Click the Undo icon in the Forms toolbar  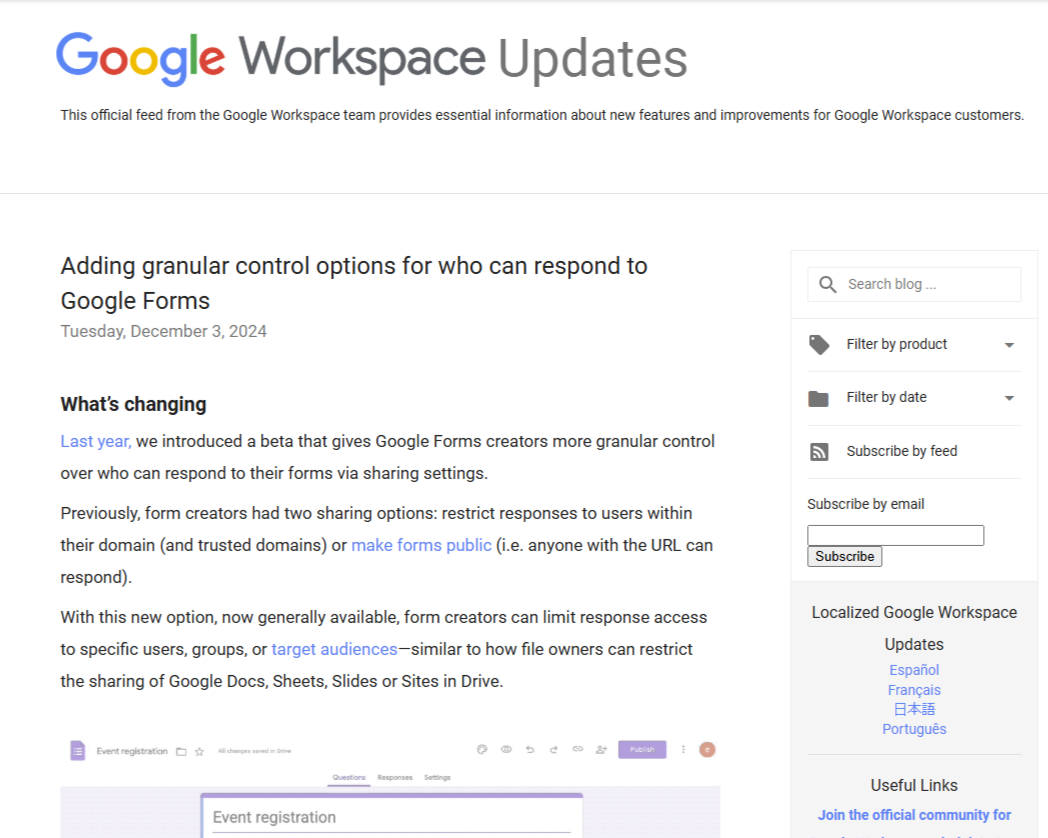[x=529, y=749]
